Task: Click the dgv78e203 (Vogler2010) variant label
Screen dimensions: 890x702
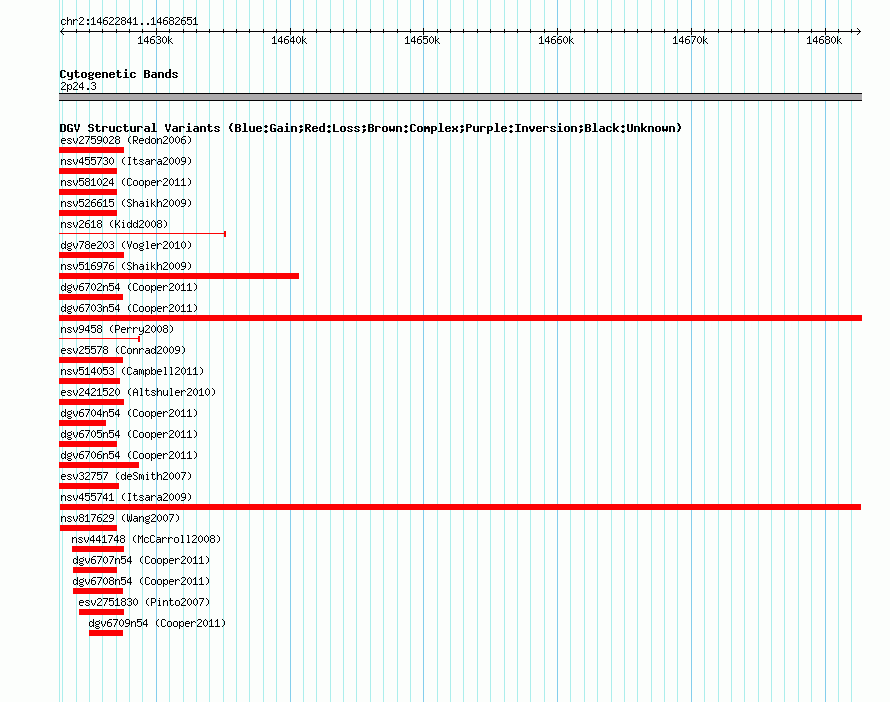Action: tap(126, 245)
